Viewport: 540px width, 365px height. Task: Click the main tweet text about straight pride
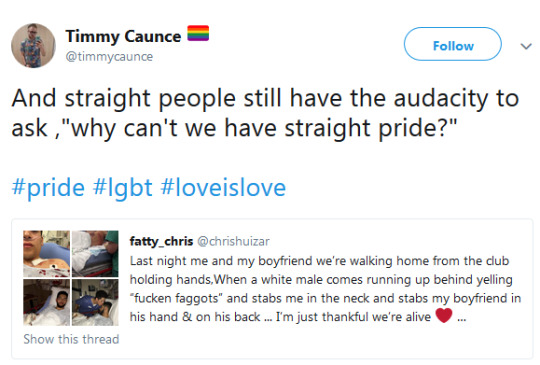(265, 113)
